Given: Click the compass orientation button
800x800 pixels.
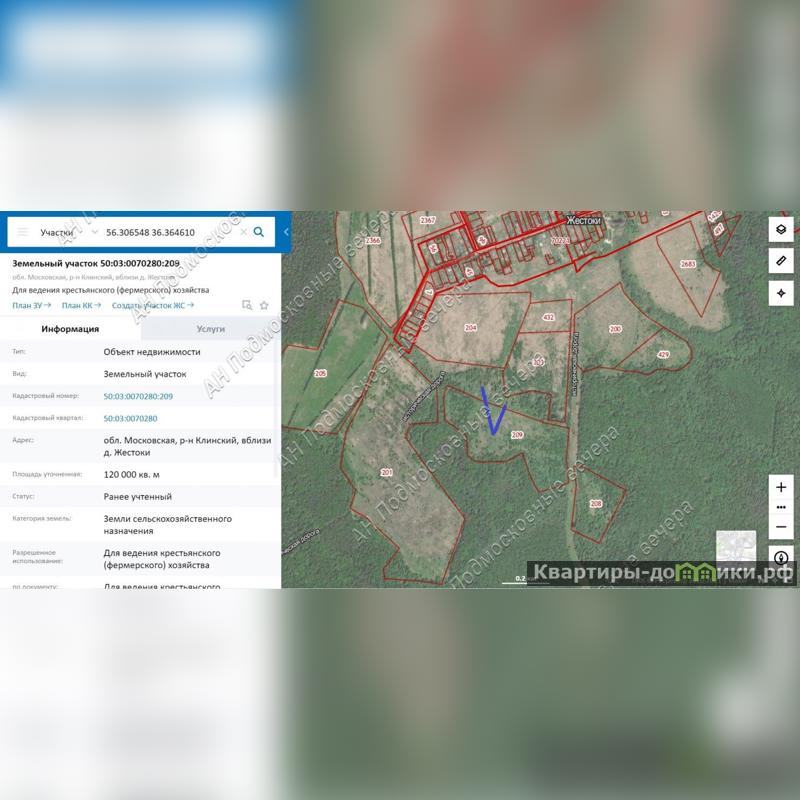Looking at the screenshot, I should pyautogui.click(x=781, y=557).
